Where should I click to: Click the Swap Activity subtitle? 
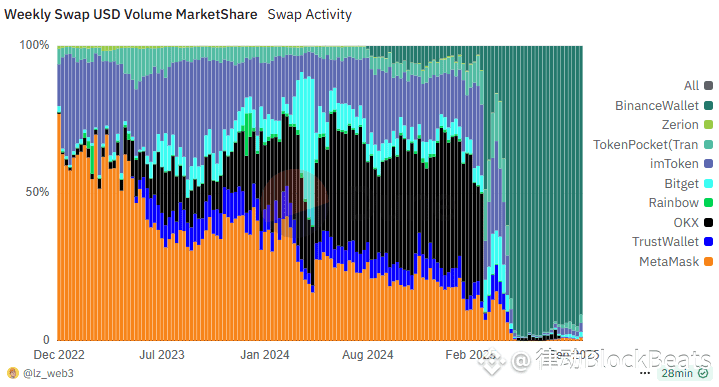pos(310,14)
